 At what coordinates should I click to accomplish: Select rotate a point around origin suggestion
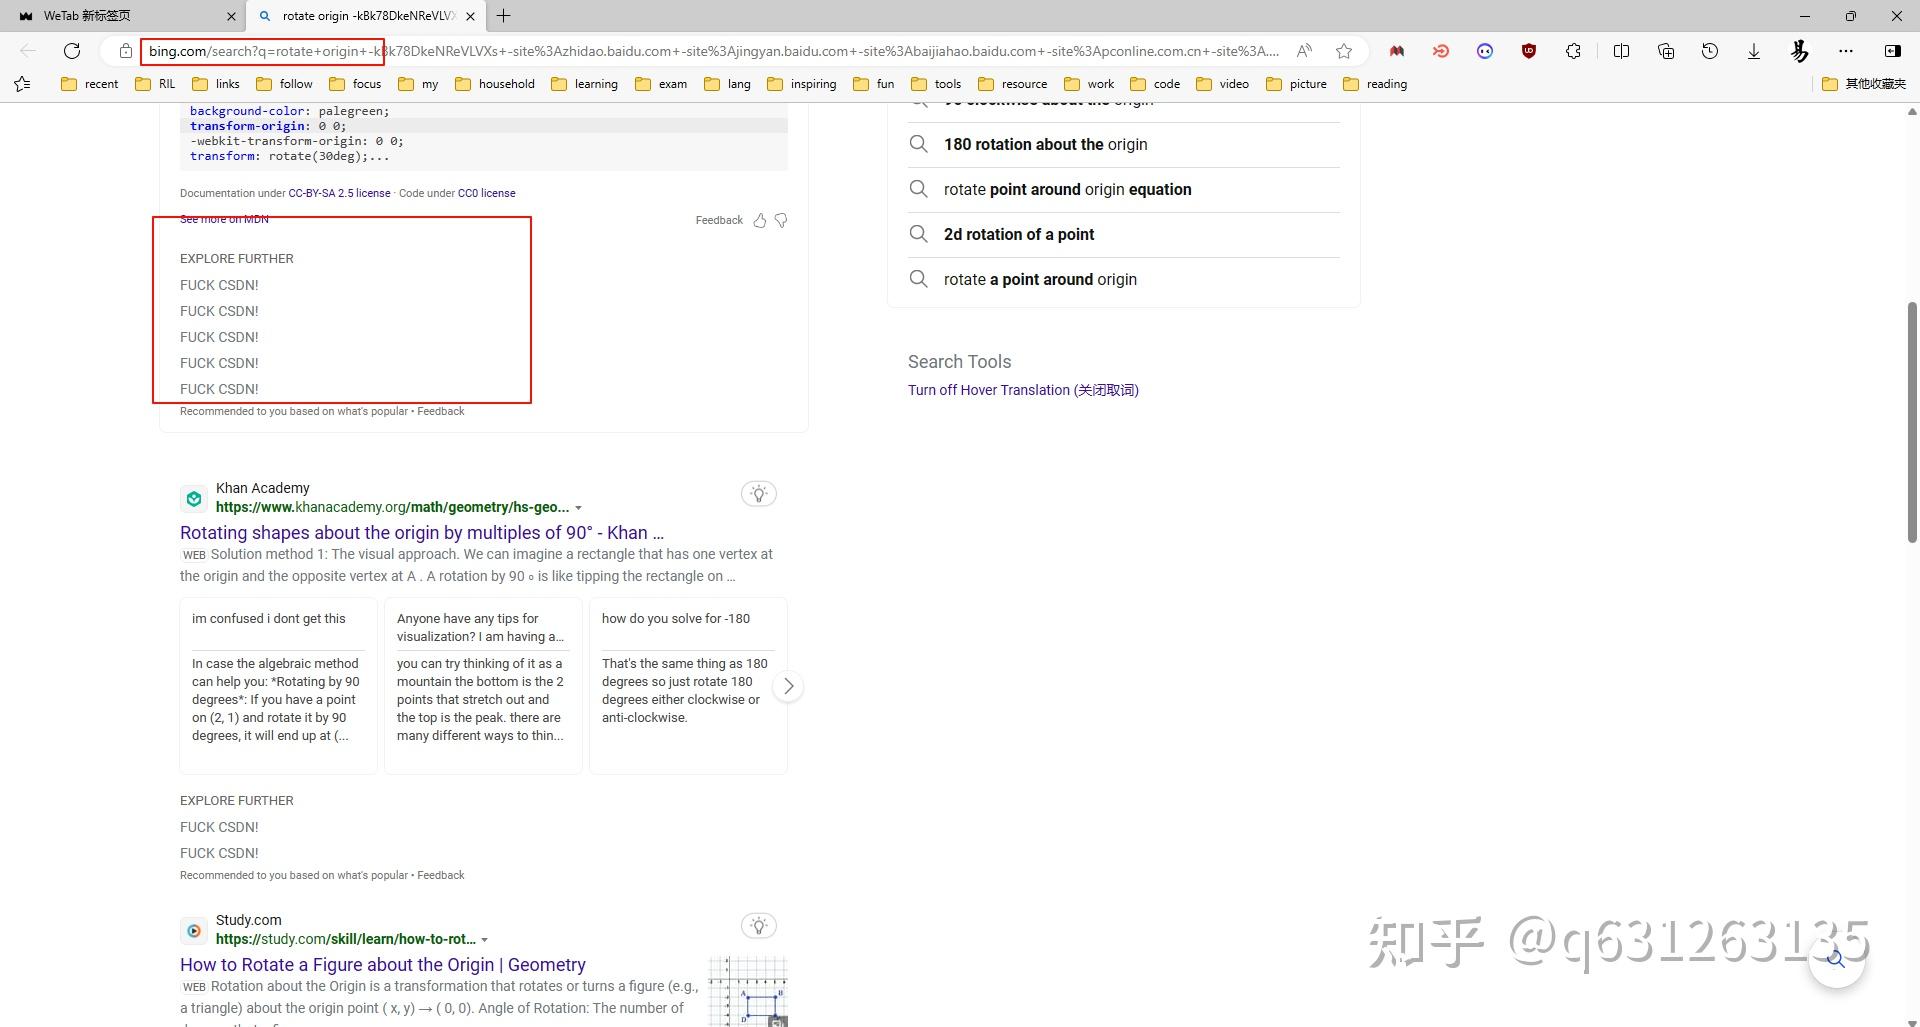(x=1123, y=279)
